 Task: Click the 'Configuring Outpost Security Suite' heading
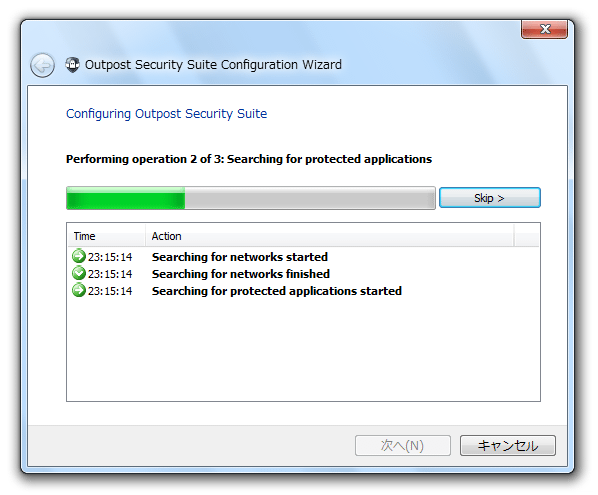point(167,114)
